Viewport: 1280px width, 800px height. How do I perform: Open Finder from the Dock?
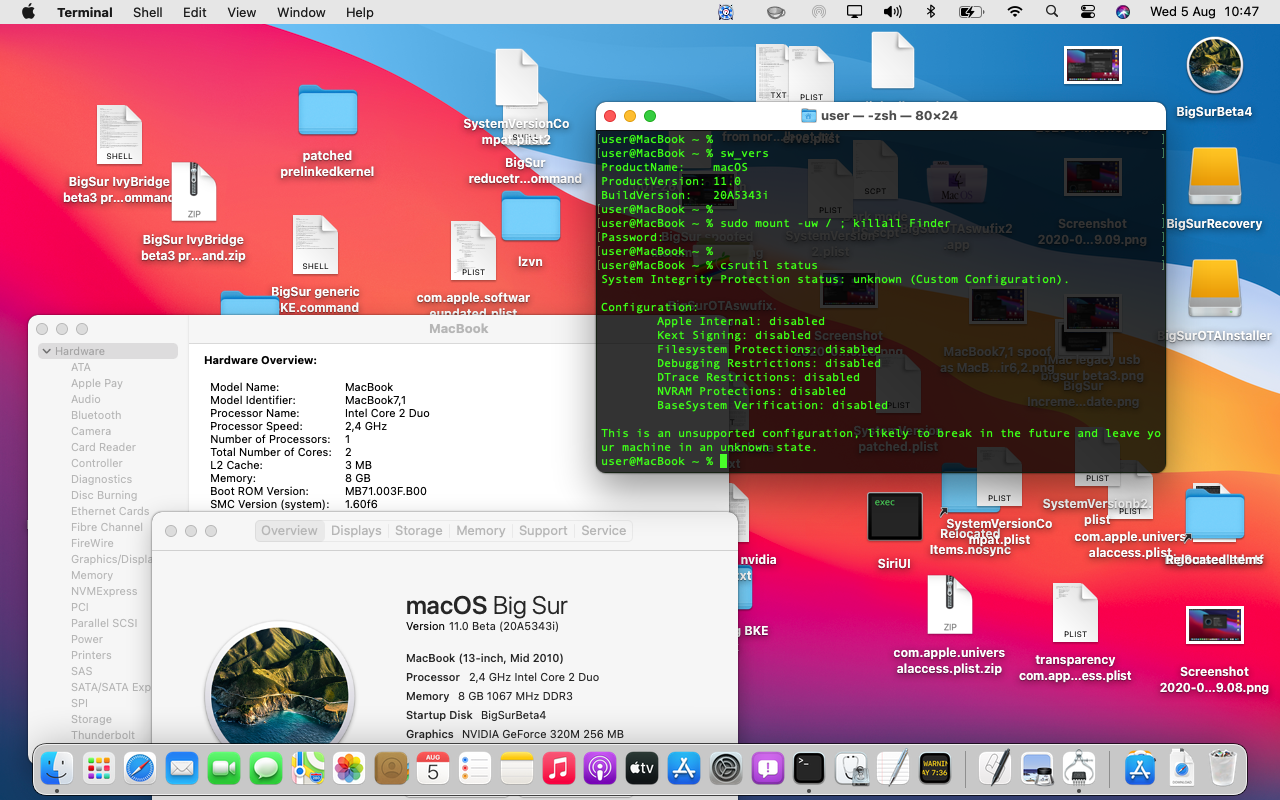56,768
